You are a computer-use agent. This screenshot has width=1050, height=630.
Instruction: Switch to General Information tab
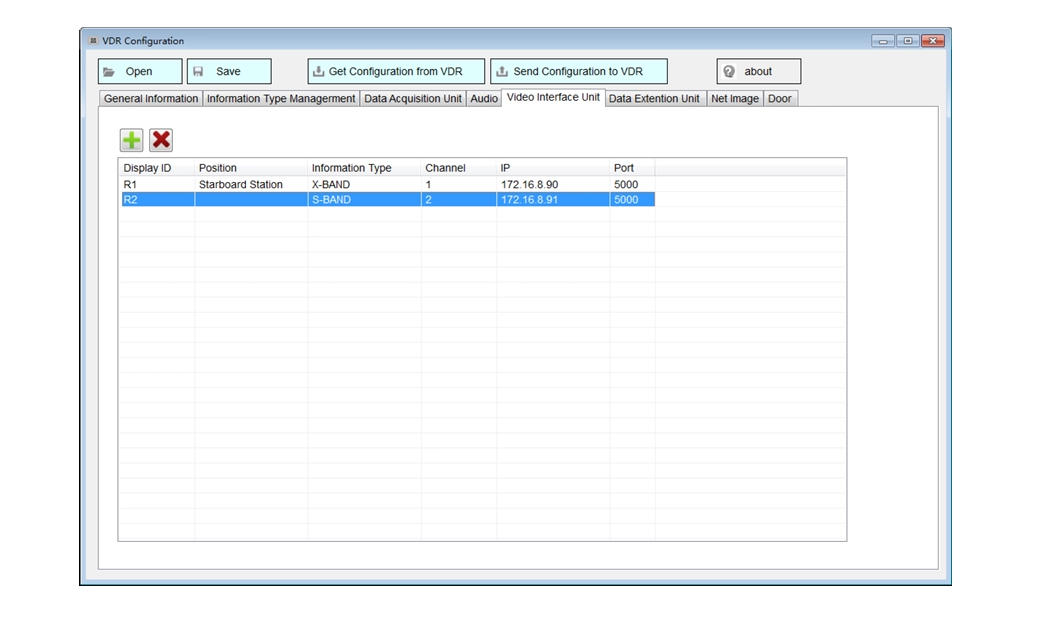[x=151, y=99]
